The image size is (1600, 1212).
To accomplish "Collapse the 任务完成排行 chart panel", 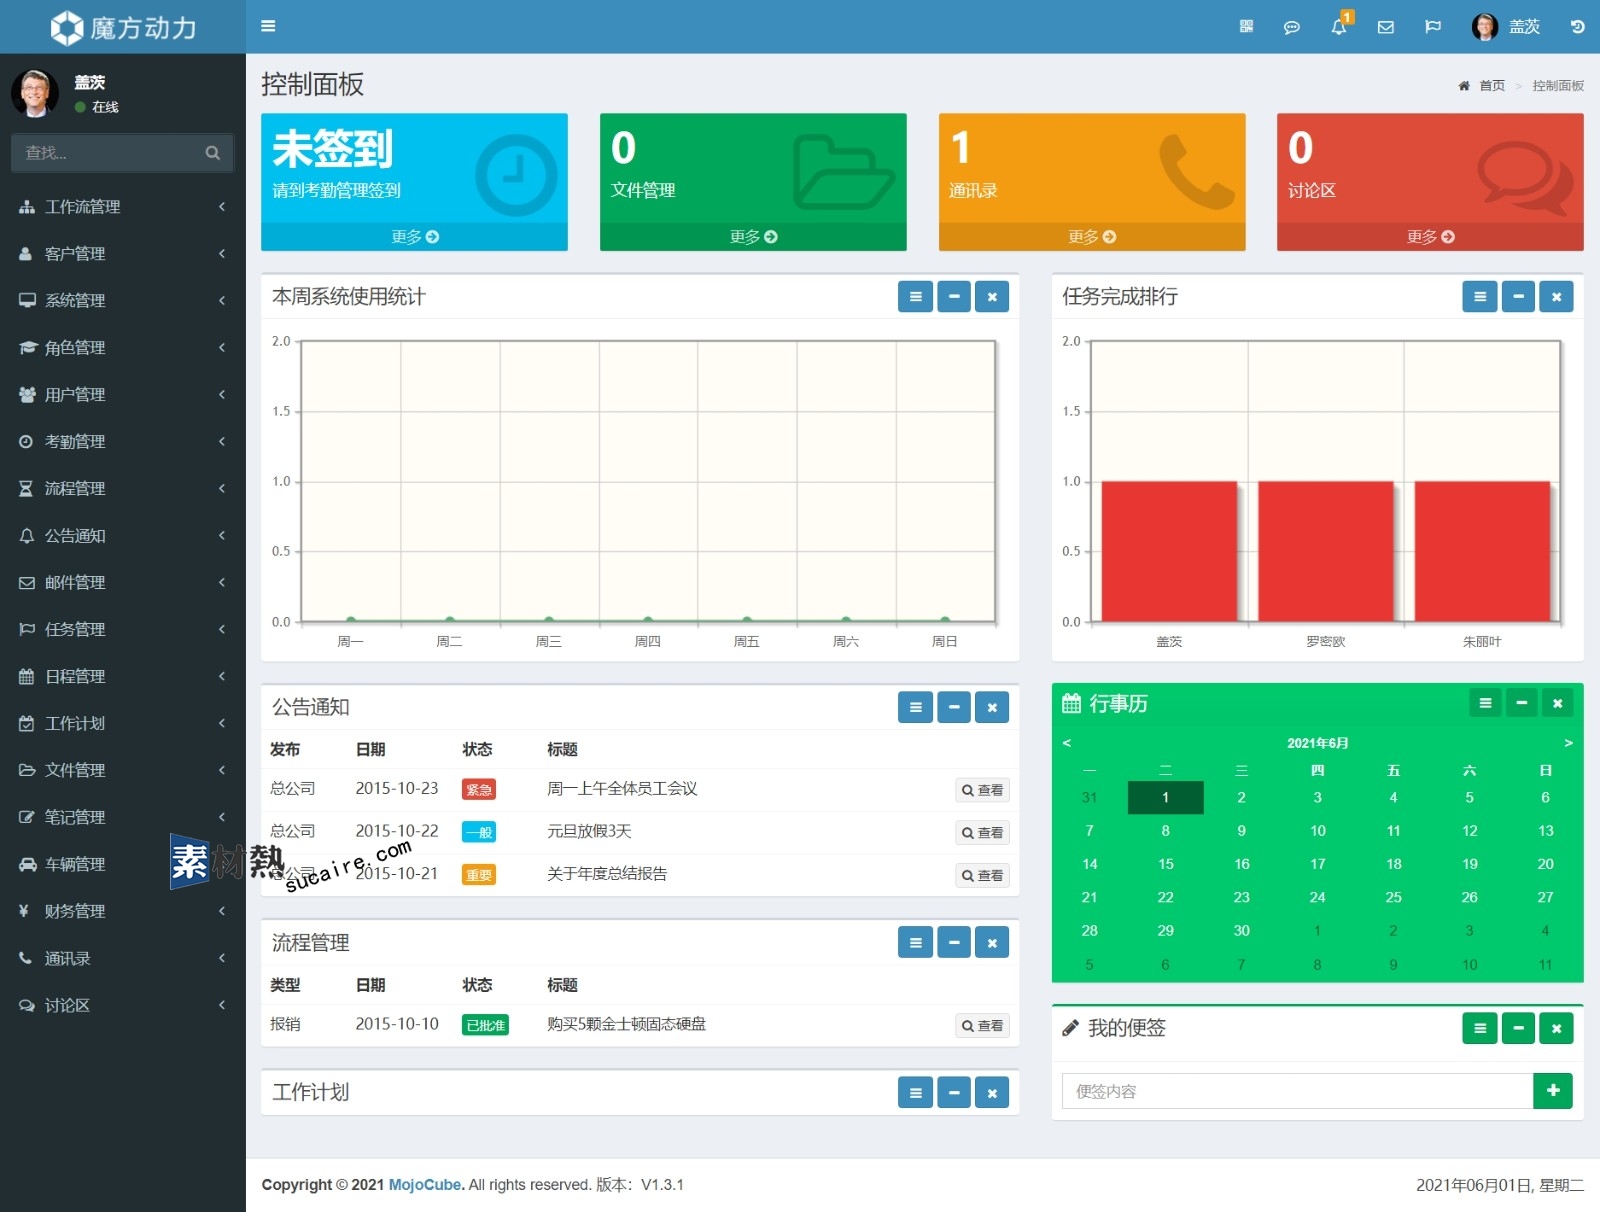I will pos(1517,296).
